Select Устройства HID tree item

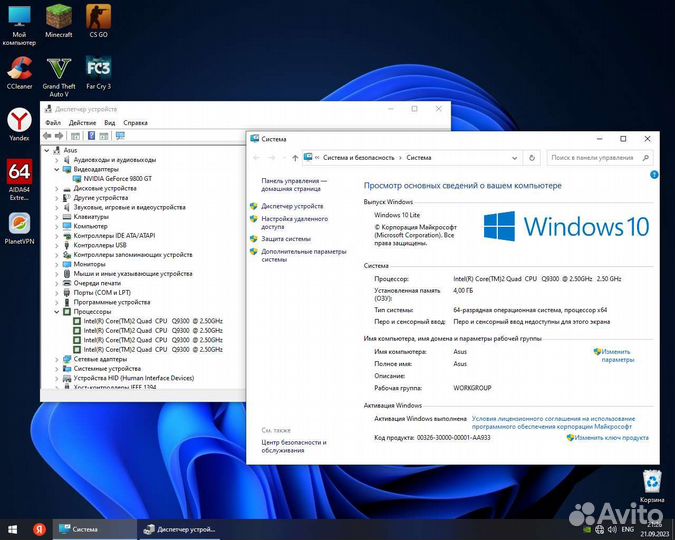pyautogui.click(x=133, y=378)
